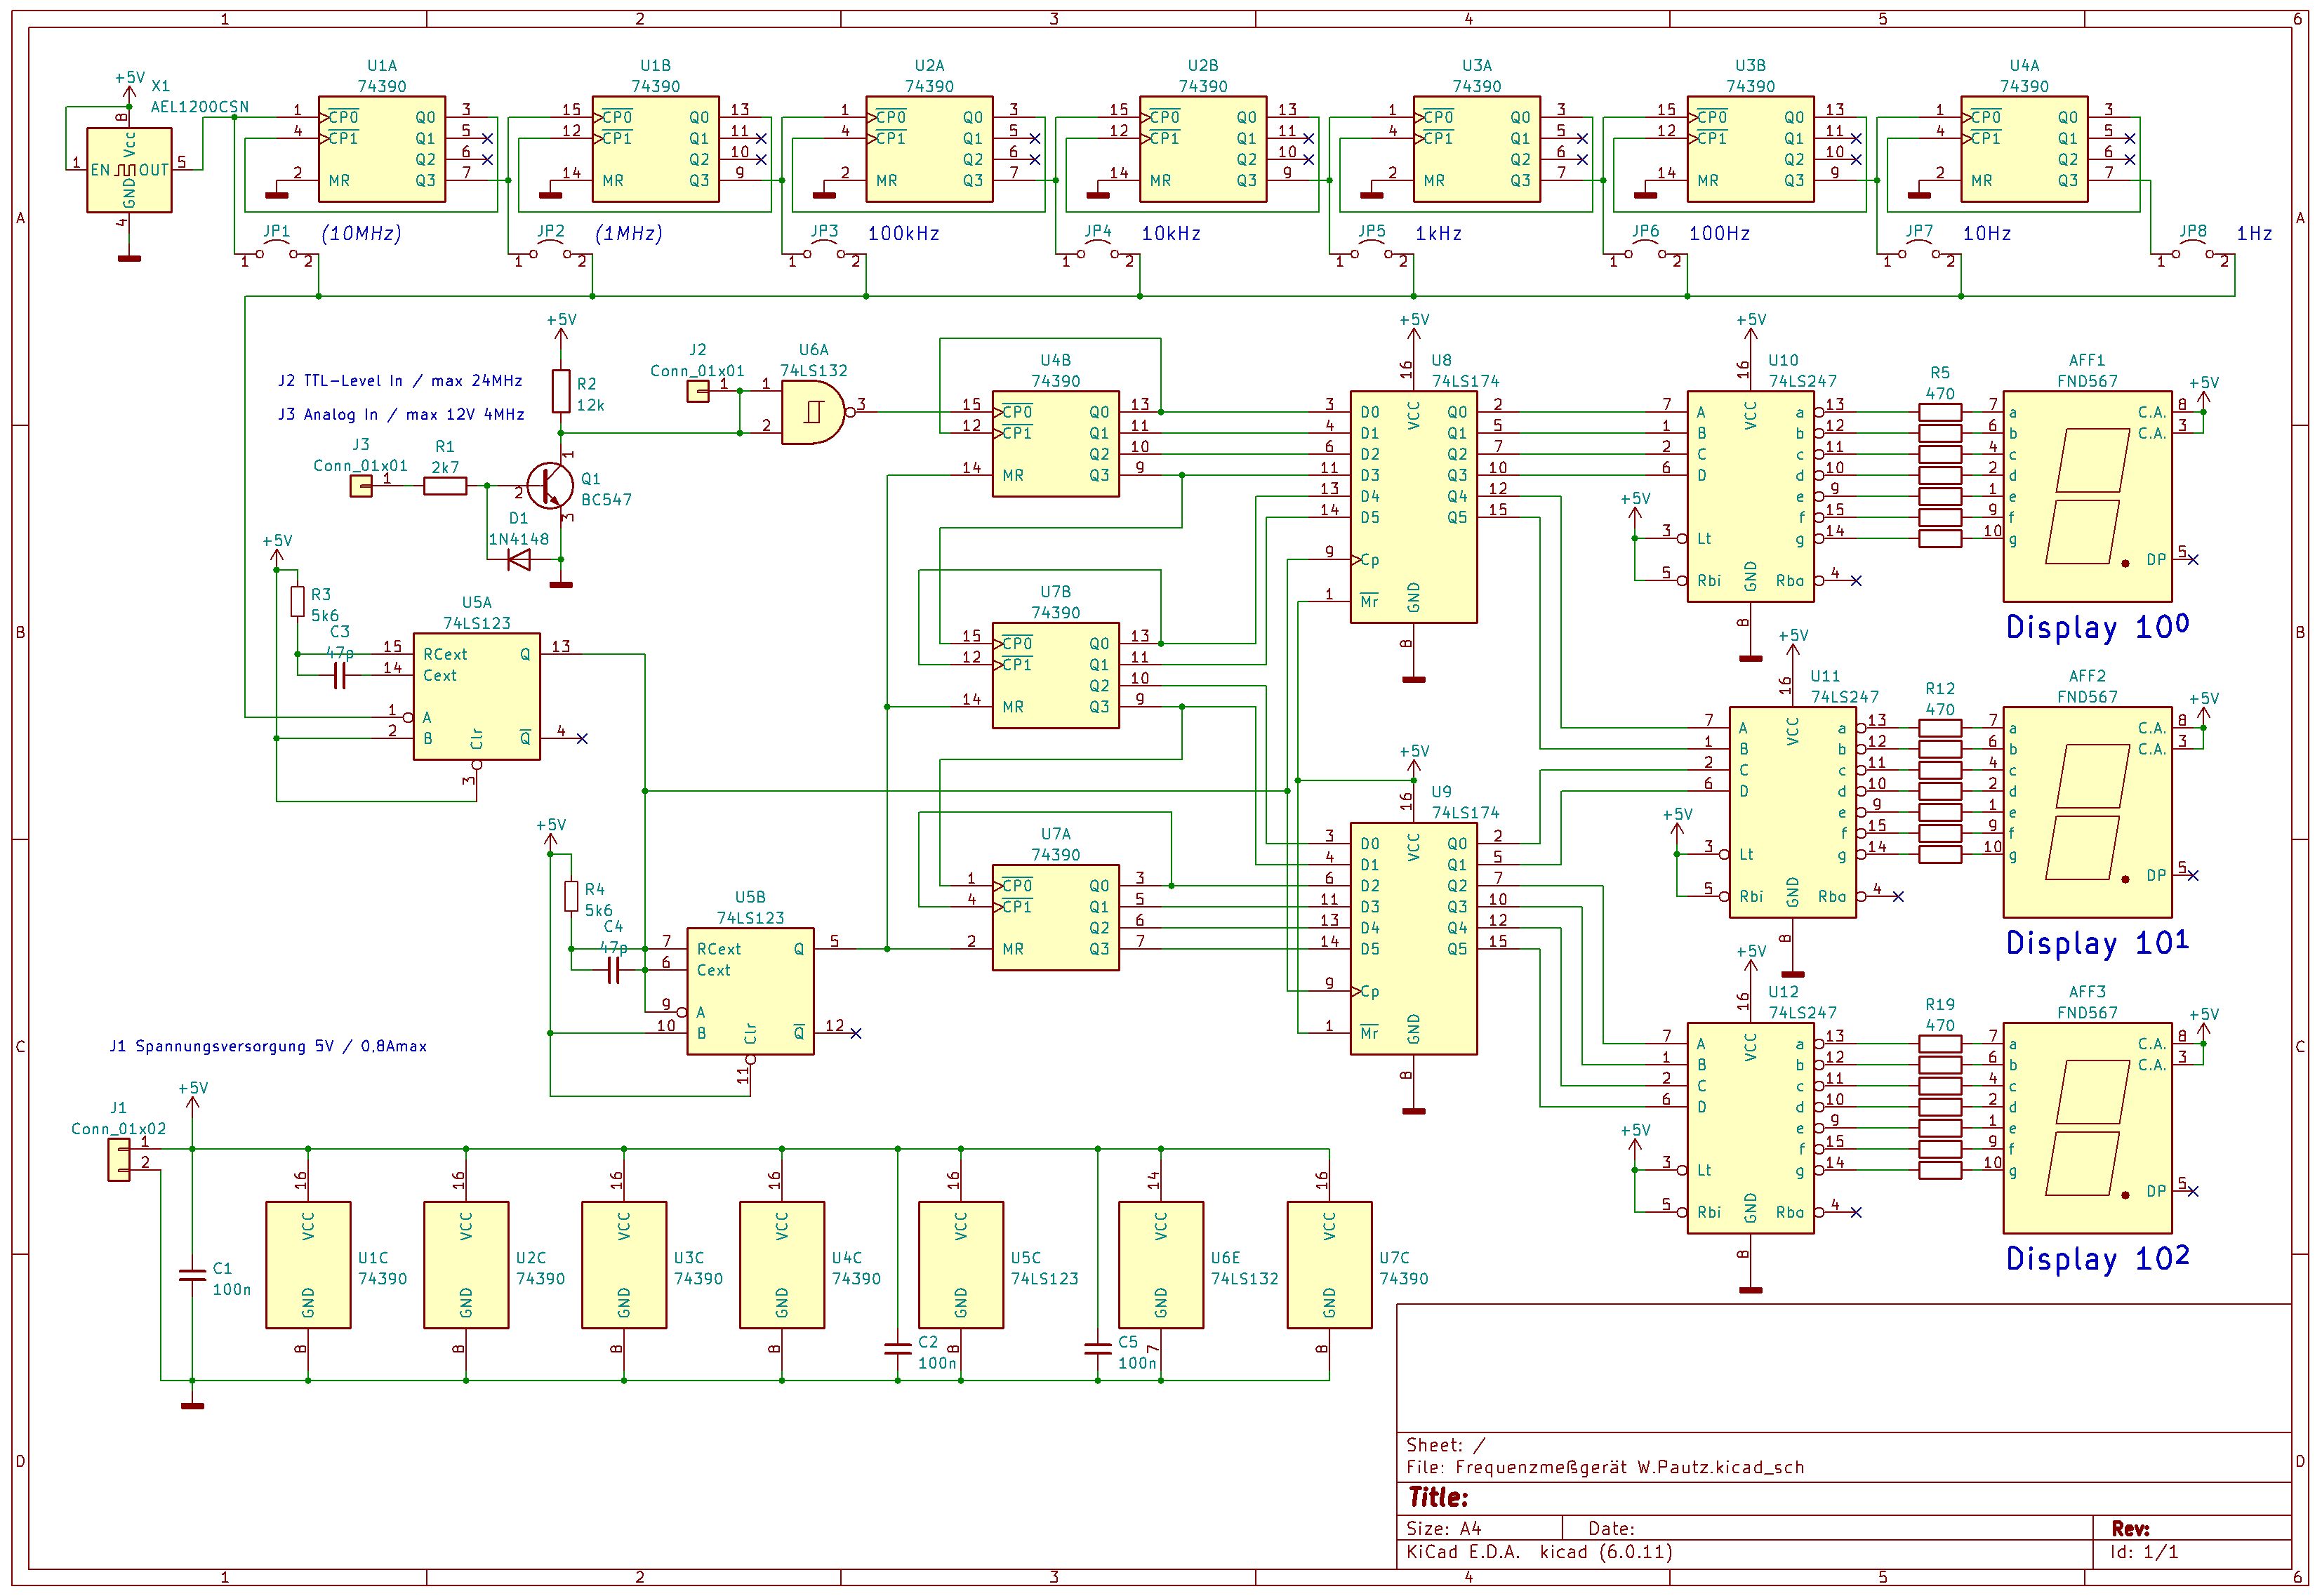Click the U6A 74LS132 NAND gate
Image resolution: width=2322 pixels, height=1596 pixels.
(813, 411)
